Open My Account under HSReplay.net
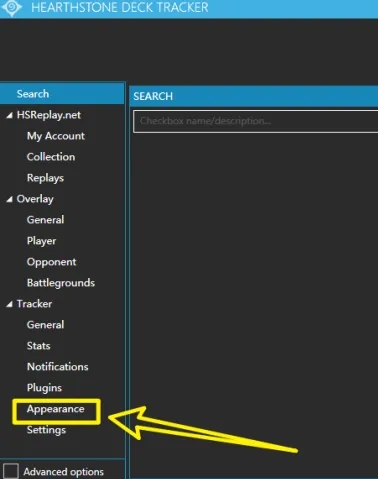 pyautogui.click(x=56, y=136)
